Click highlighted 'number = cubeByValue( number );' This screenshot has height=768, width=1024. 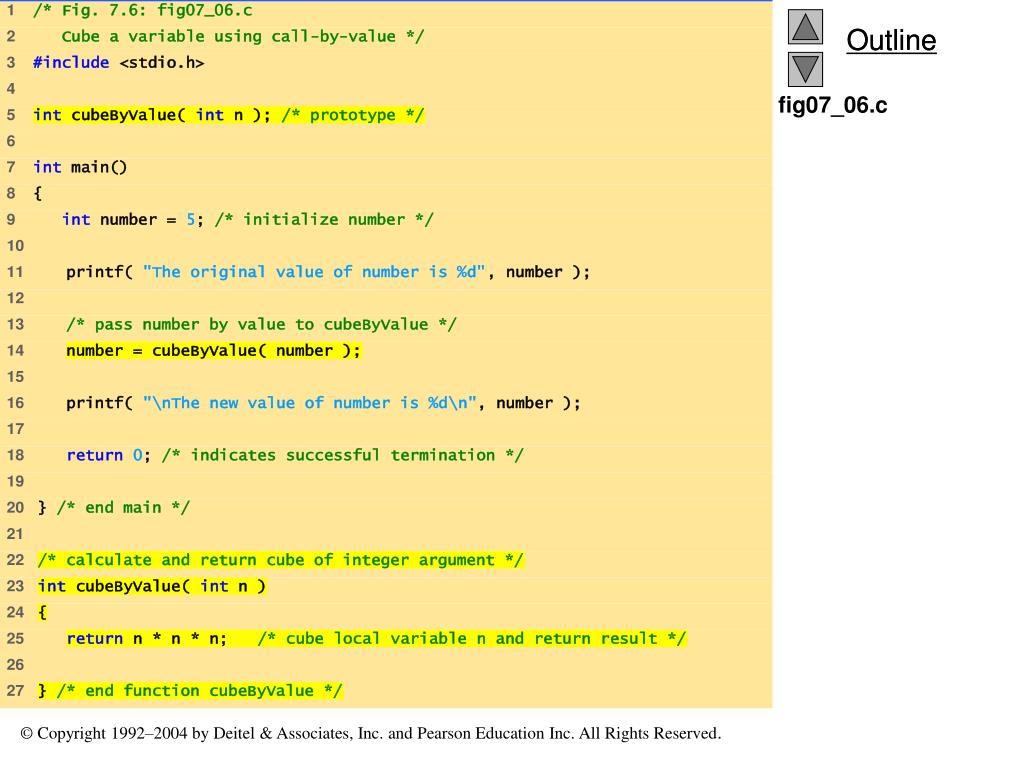pyautogui.click(x=213, y=351)
